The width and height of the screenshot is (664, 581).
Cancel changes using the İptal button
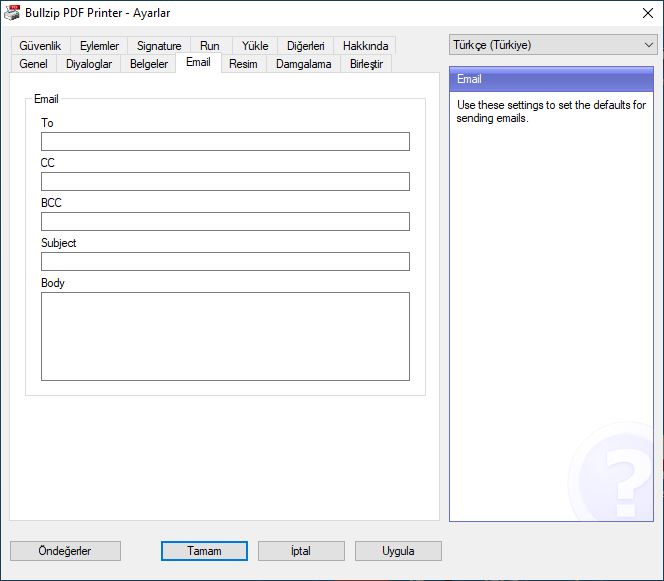click(301, 551)
